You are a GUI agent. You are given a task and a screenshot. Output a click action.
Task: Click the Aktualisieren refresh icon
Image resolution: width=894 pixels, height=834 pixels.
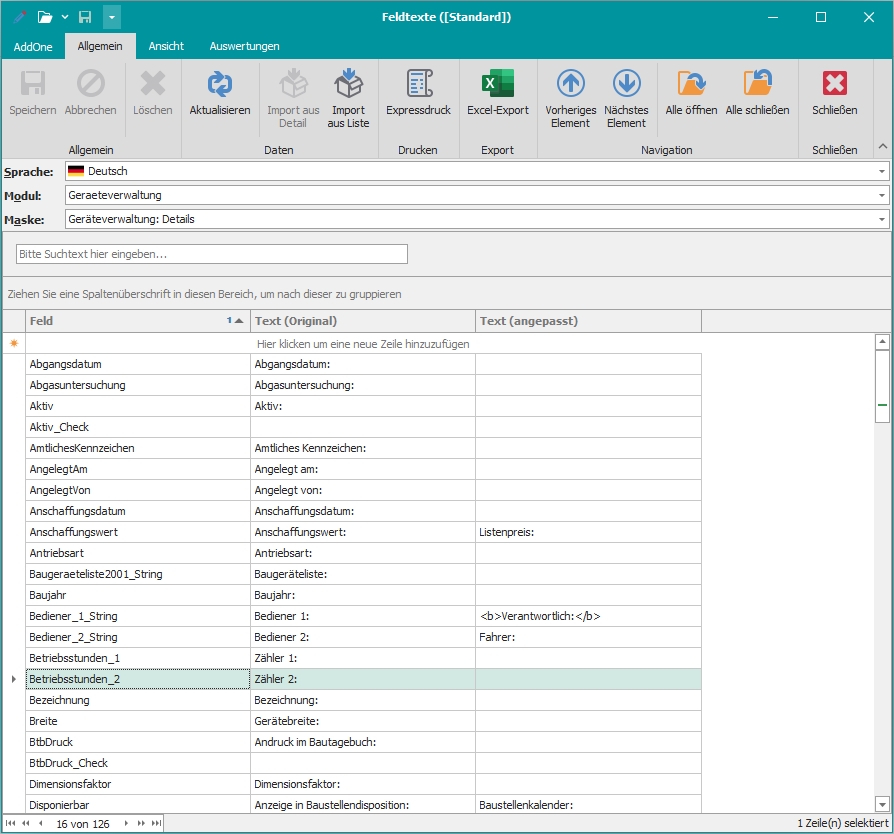click(219, 84)
